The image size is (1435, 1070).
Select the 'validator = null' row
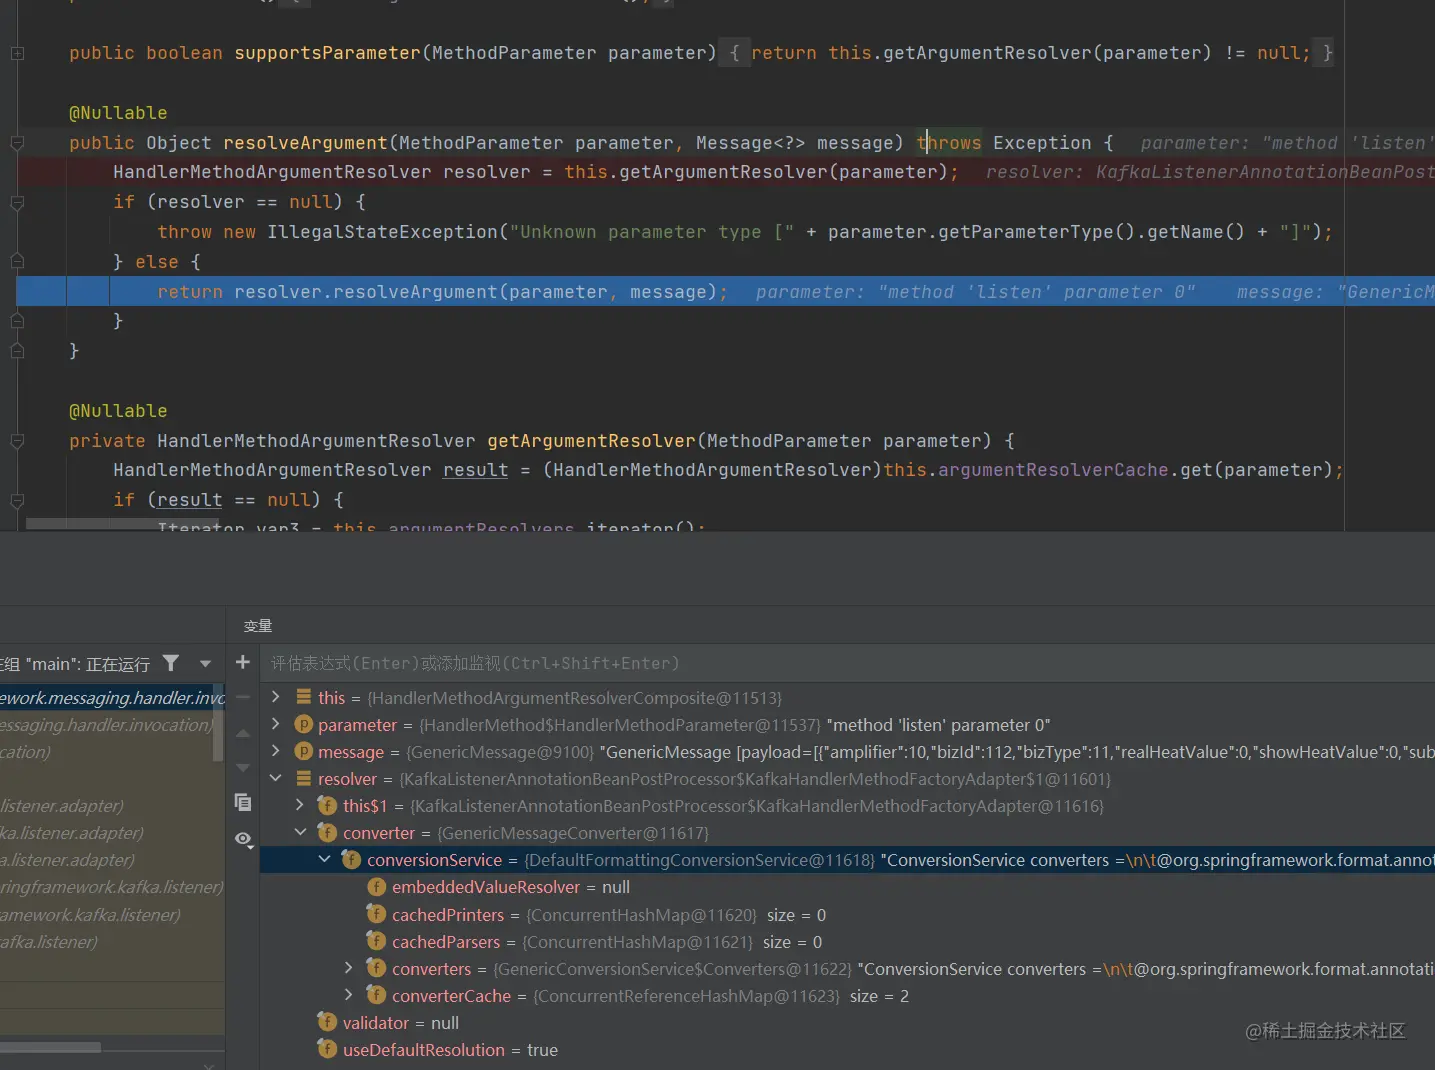847,1022
